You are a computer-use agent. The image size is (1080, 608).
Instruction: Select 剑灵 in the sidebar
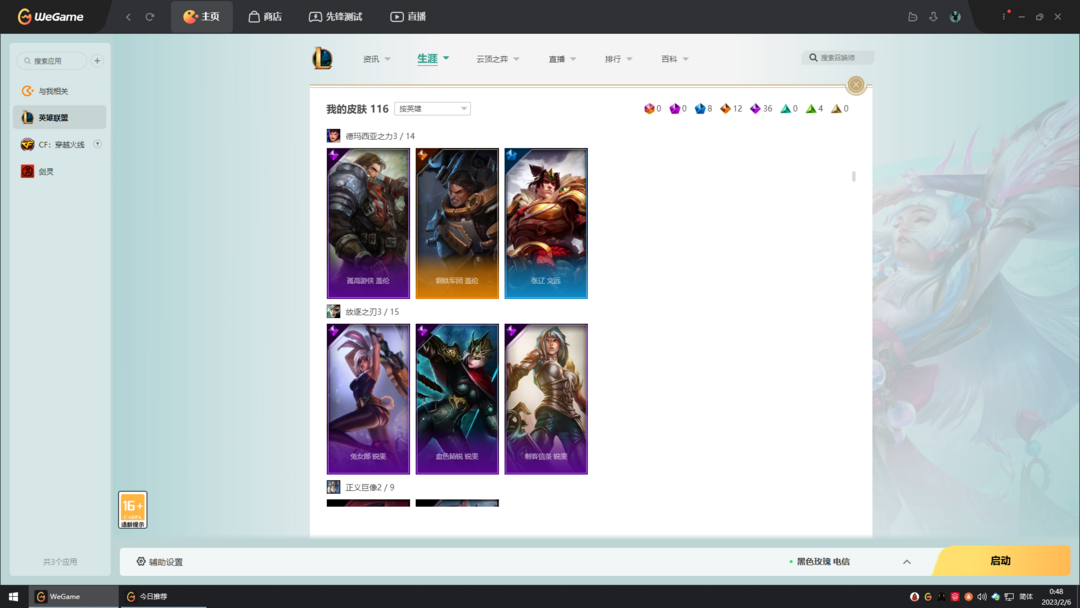pos(60,171)
